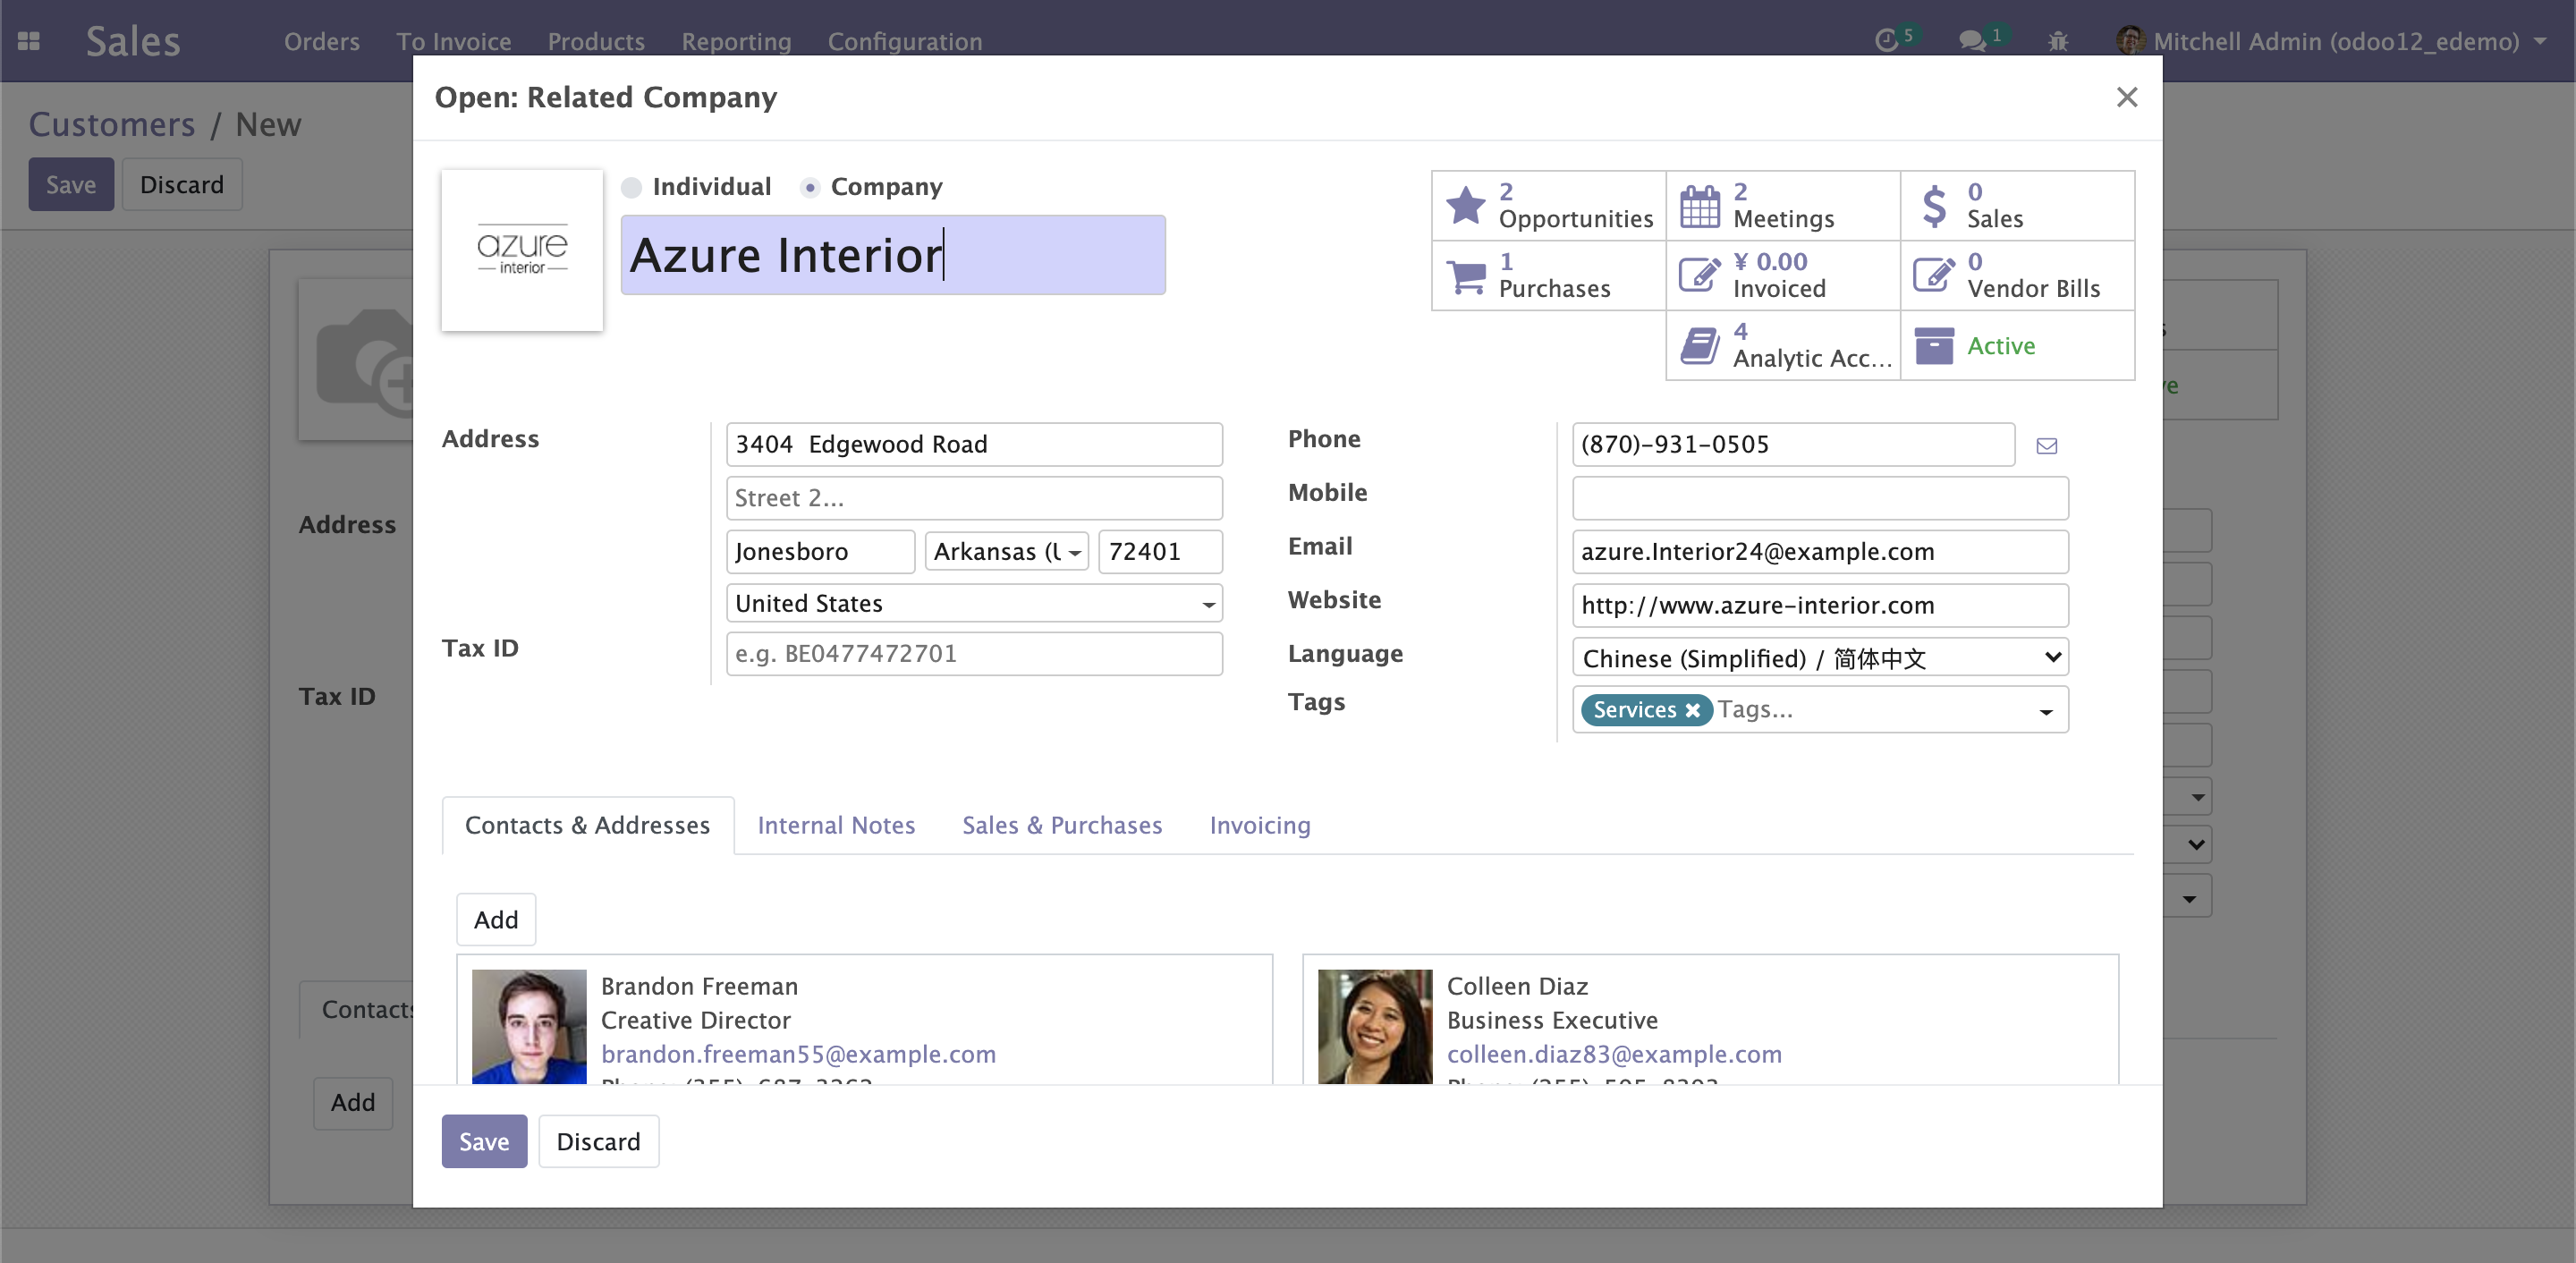Image resolution: width=2576 pixels, height=1263 pixels.
Task: Click the Tax ID input field
Action: coord(971,652)
